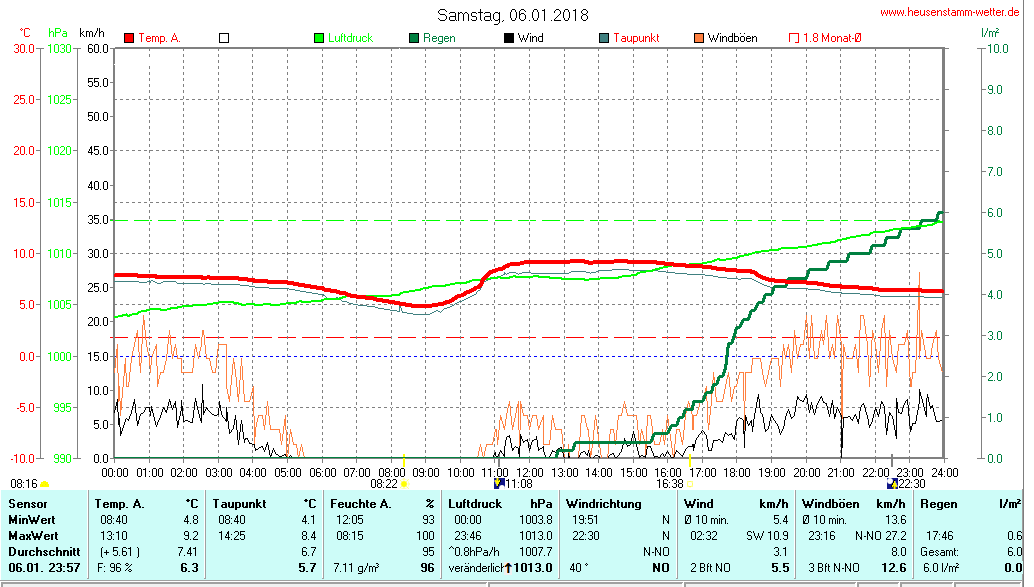Viewport: 1034px width, 587px height.
Task: Click the orange Windböen legend swatch
Action: coord(698,38)
